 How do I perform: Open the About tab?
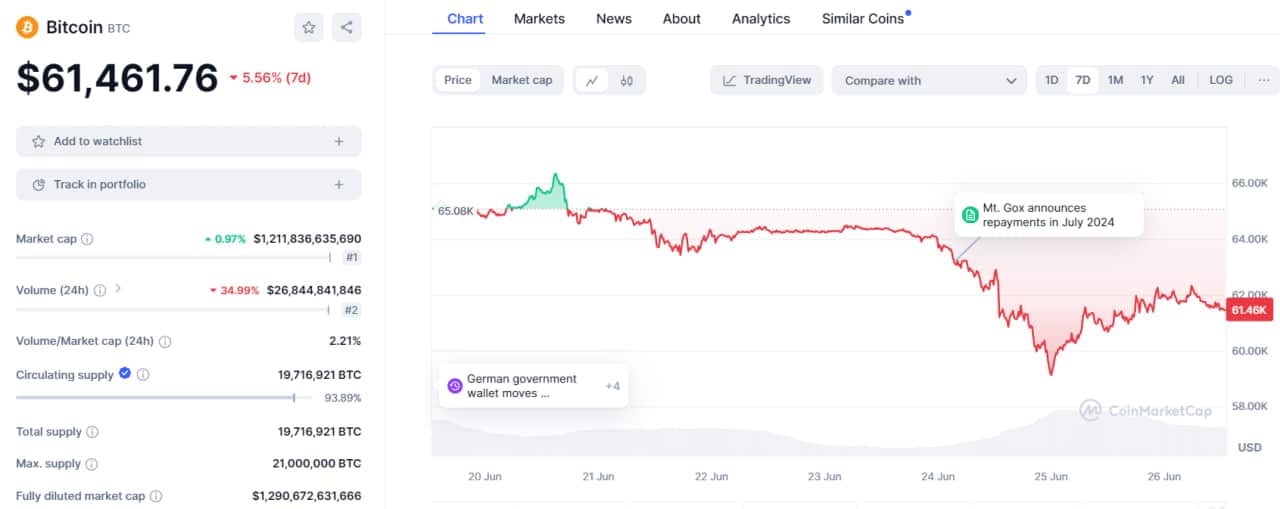(x=682, y=18)
